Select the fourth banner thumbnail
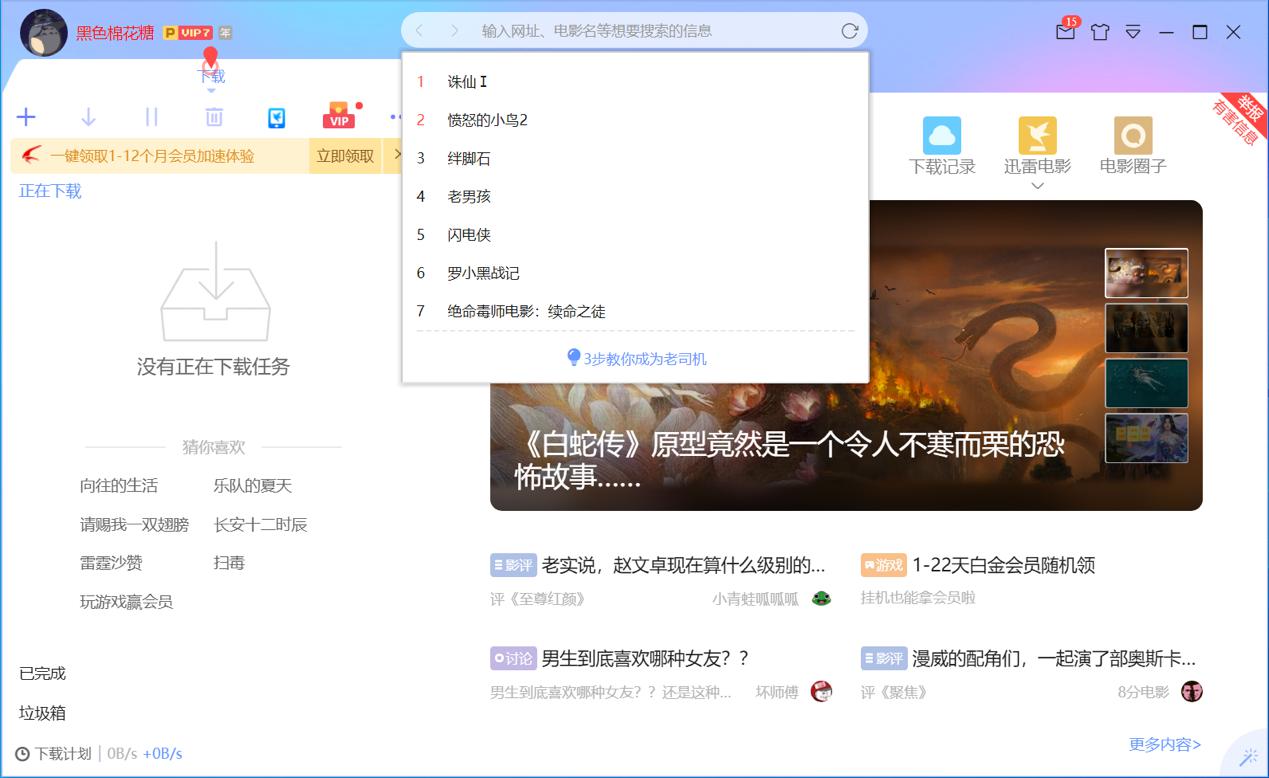1269x778 pixels. point(1146,438)
